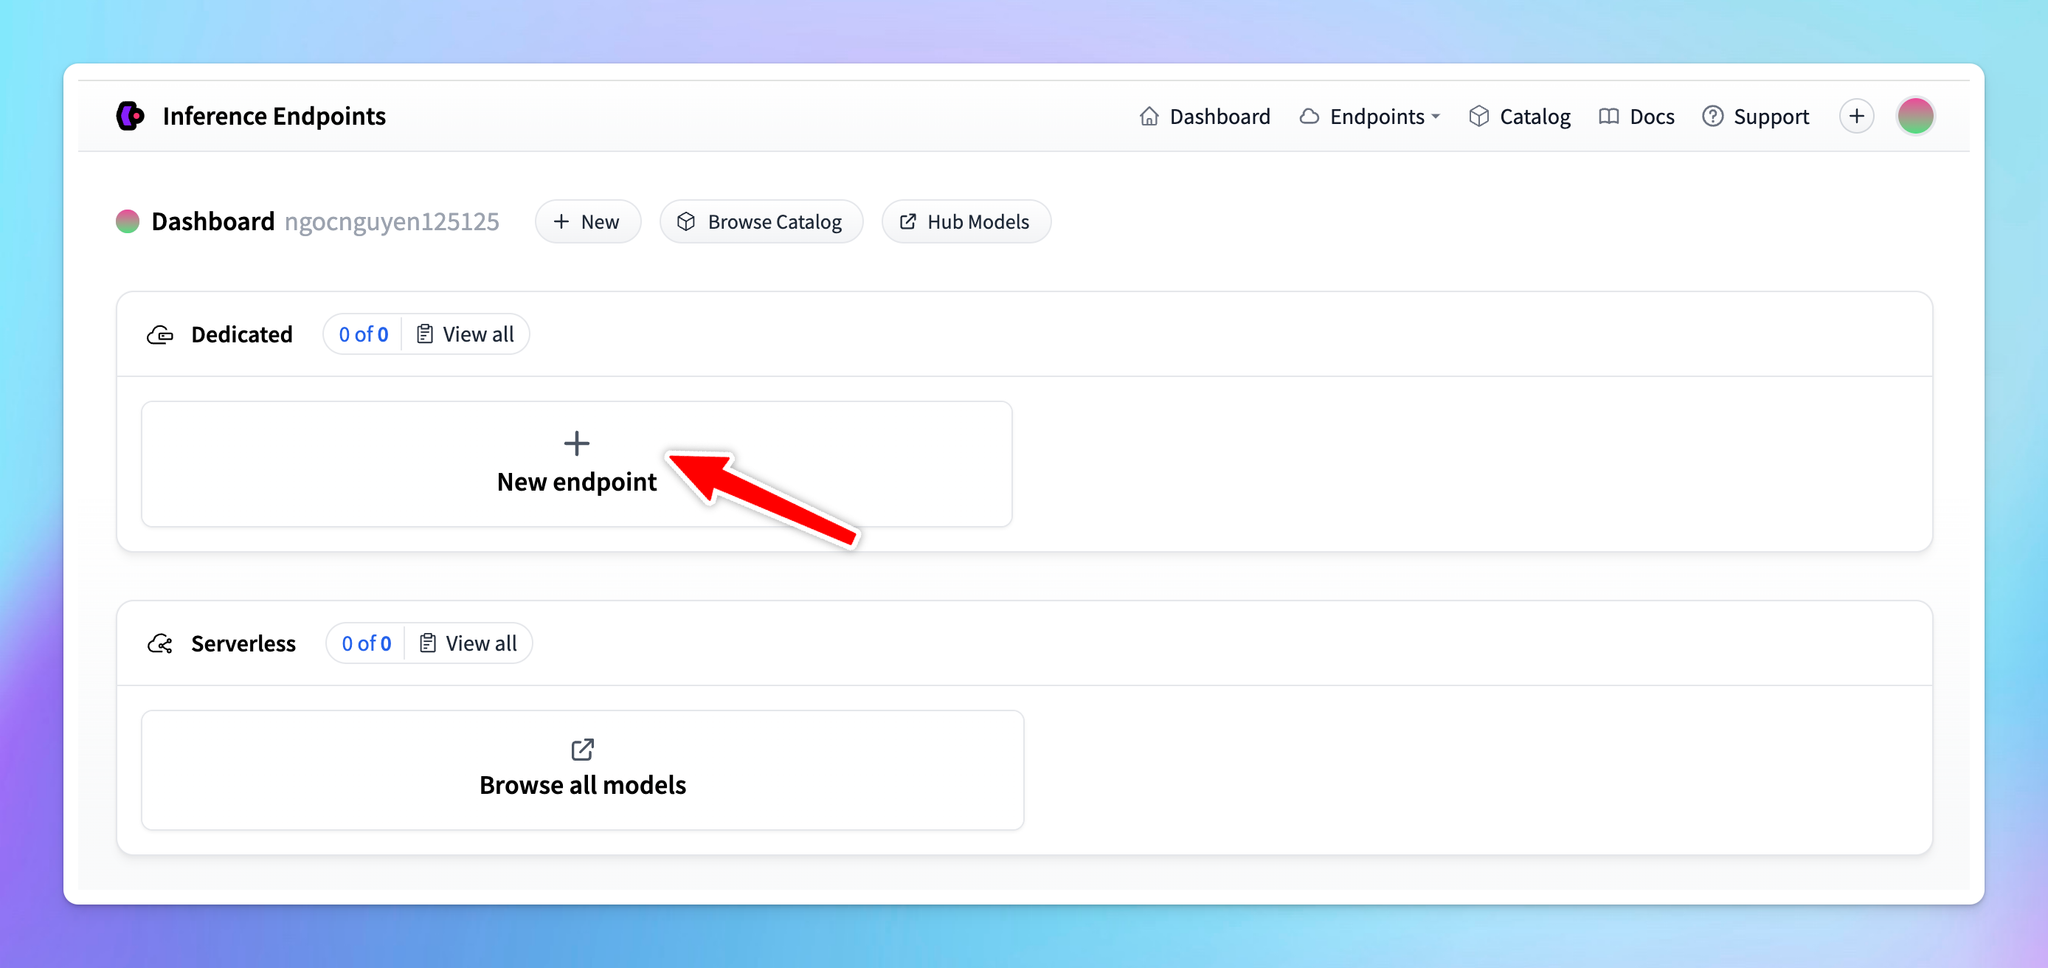Click the cloud icon beside Endpoints nav
This screenshot has width=2048, height=968.
pyautogui.click(x=1309, y=116)
